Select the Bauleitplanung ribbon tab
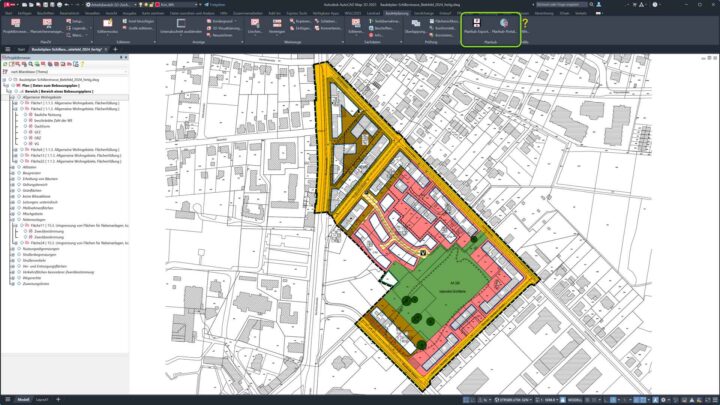 pos(396,13)
